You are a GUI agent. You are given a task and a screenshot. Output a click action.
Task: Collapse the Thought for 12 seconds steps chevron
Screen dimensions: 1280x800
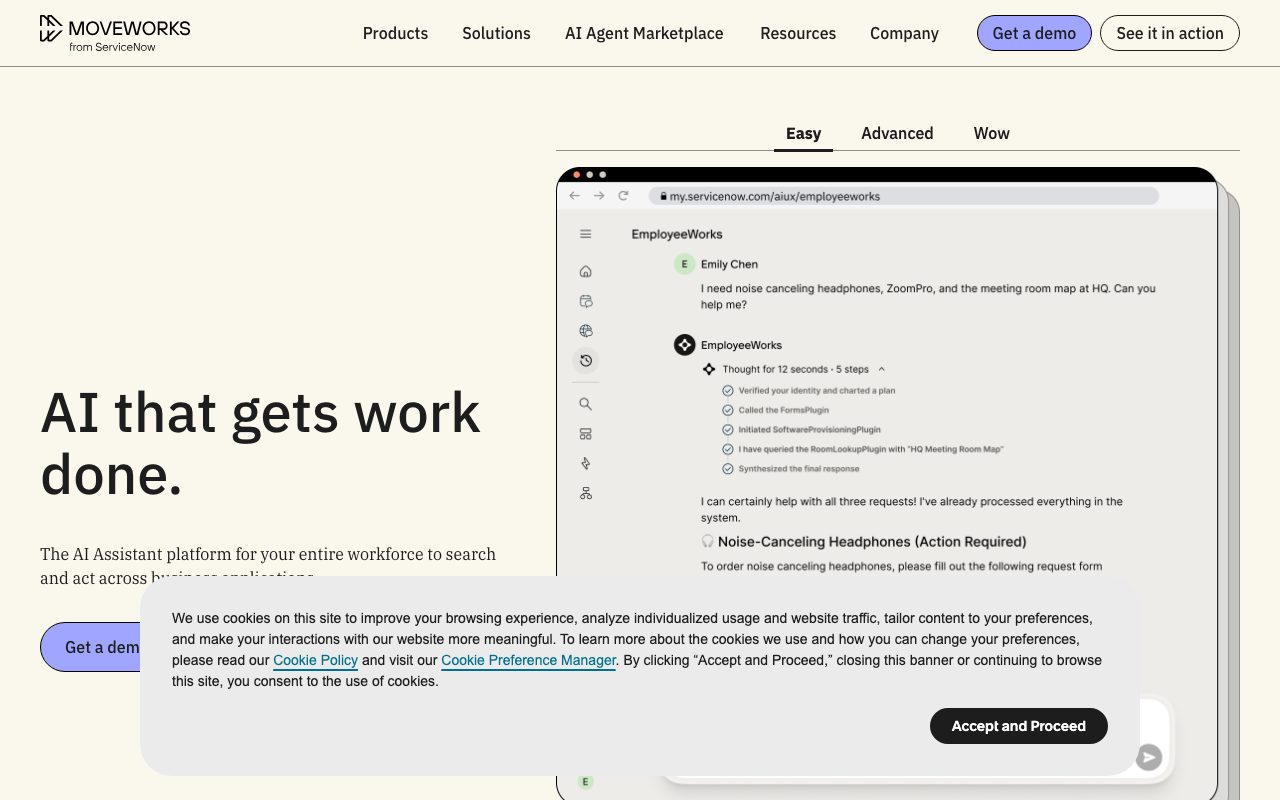881,369
